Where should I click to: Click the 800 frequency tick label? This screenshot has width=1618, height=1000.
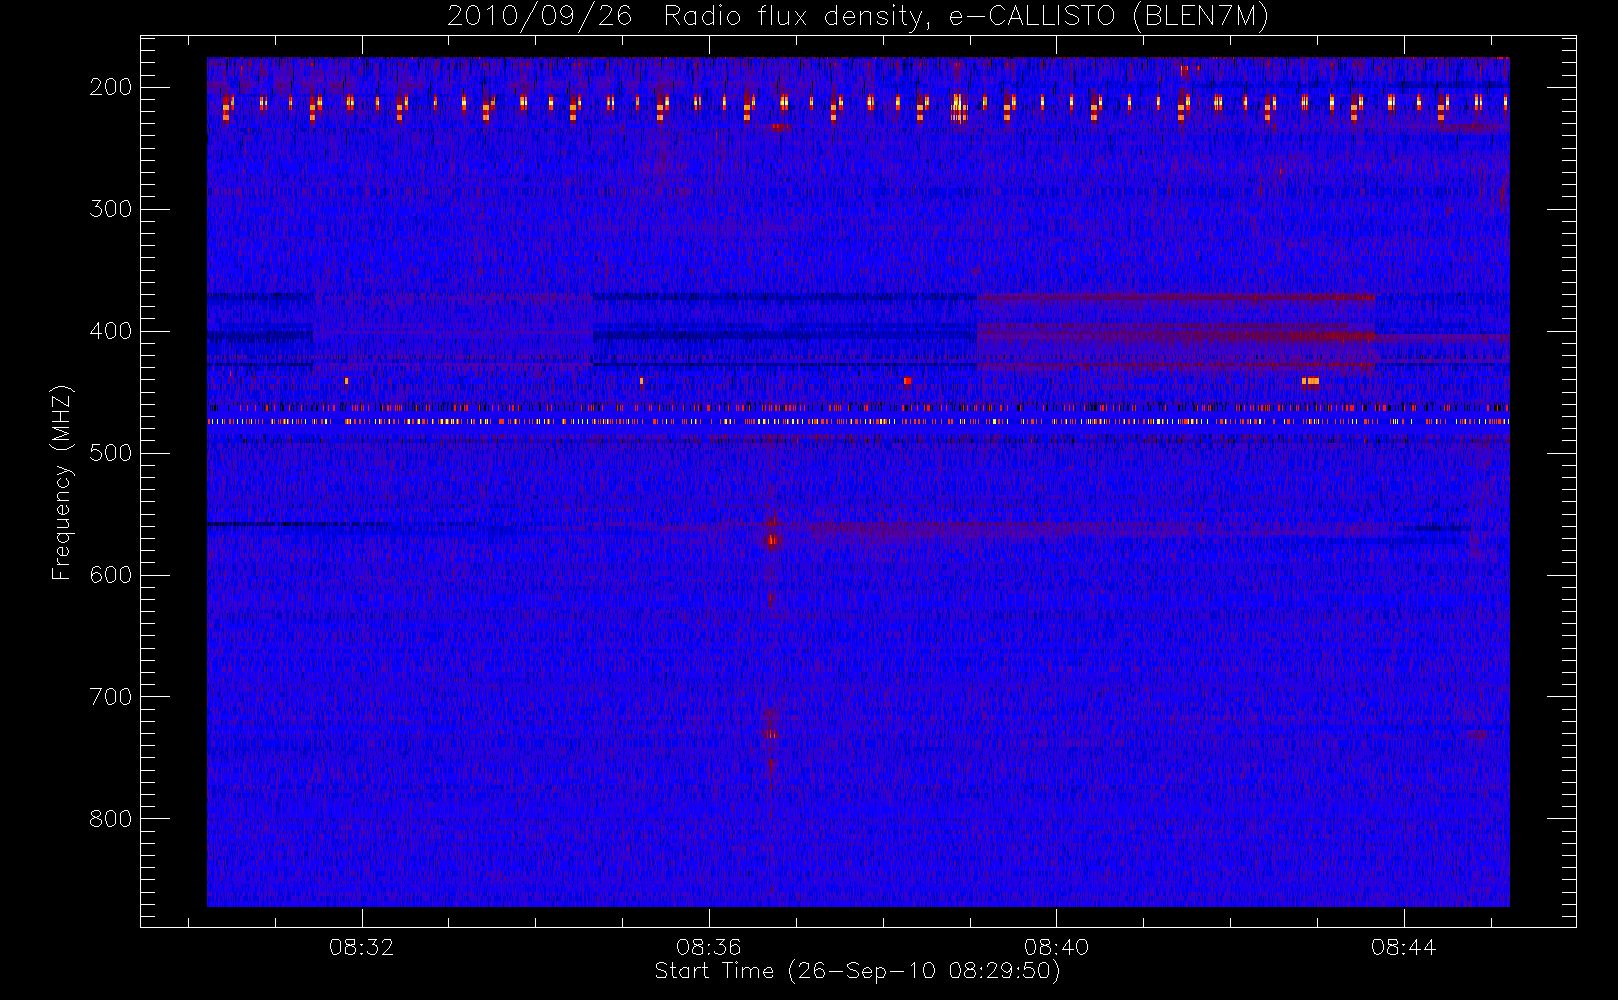110,819
